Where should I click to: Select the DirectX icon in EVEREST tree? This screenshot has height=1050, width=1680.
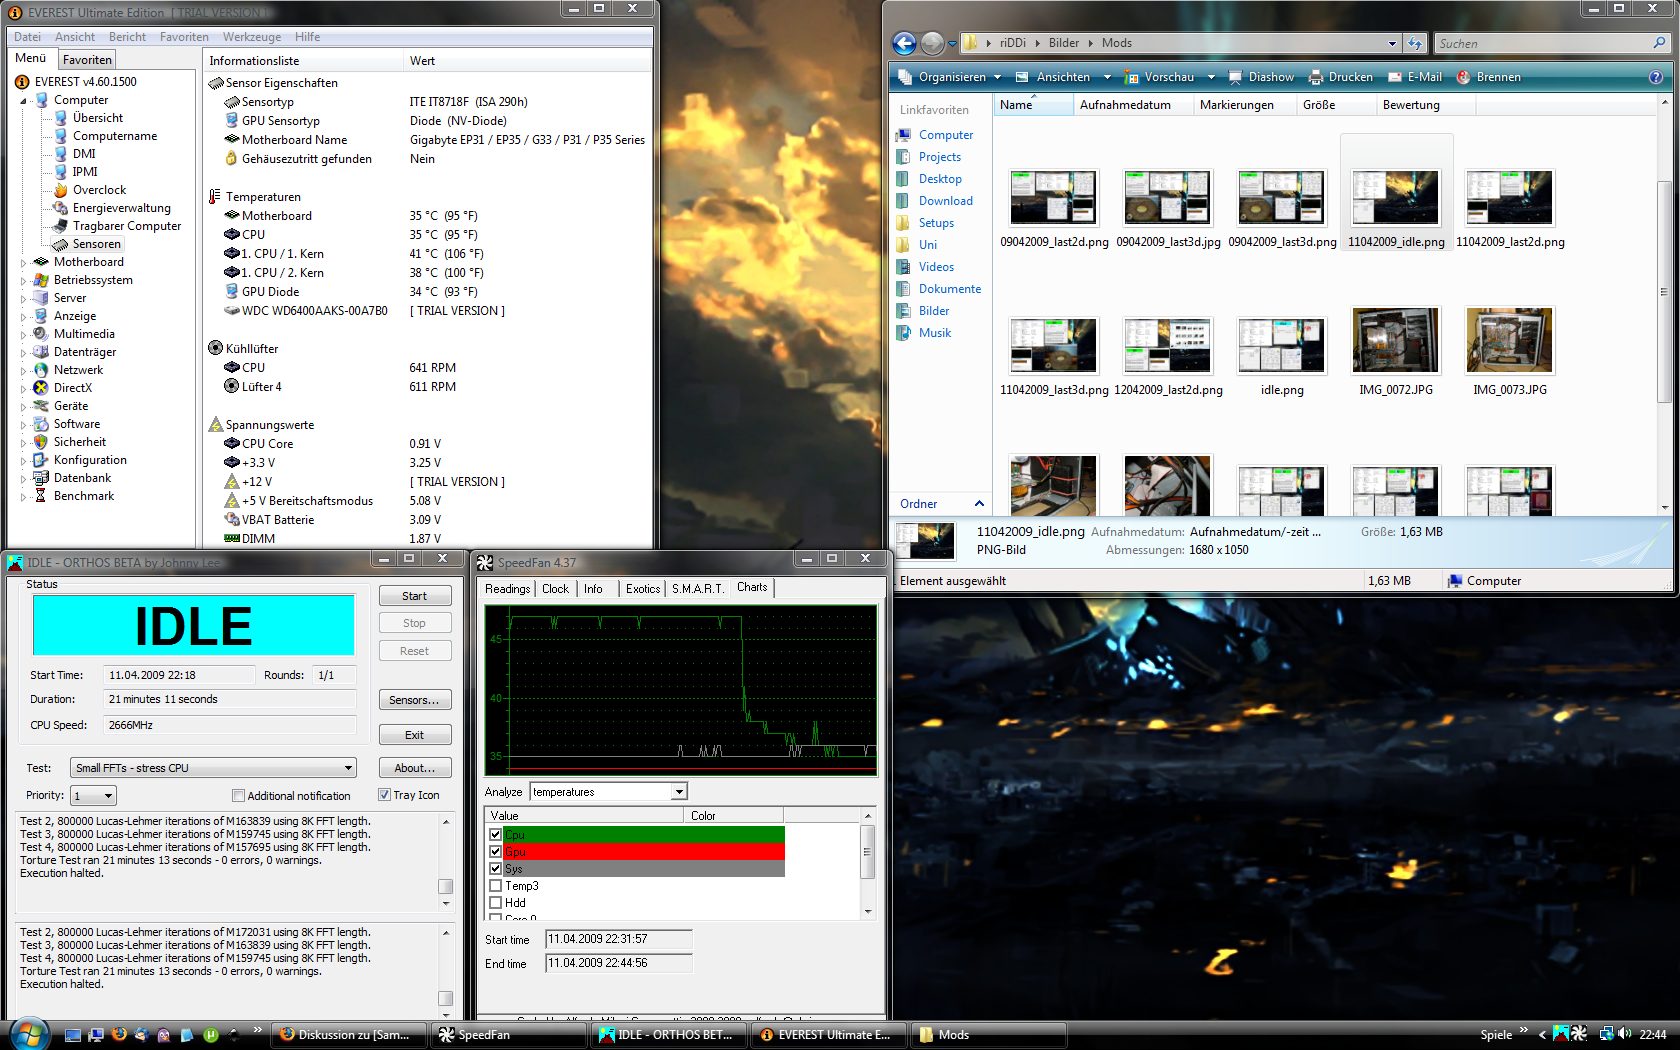(x=41, y=388)
